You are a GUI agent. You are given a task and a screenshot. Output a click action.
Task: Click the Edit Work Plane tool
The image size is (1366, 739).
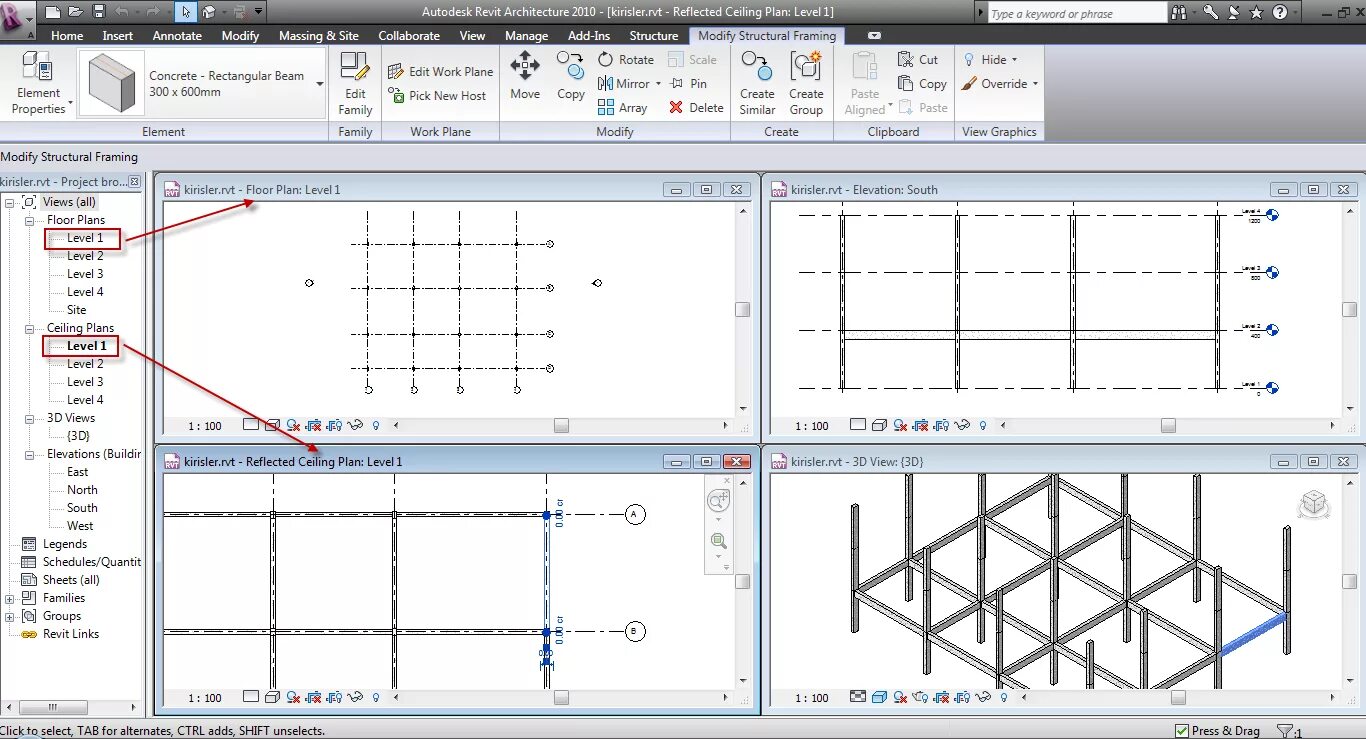[441, 72]
